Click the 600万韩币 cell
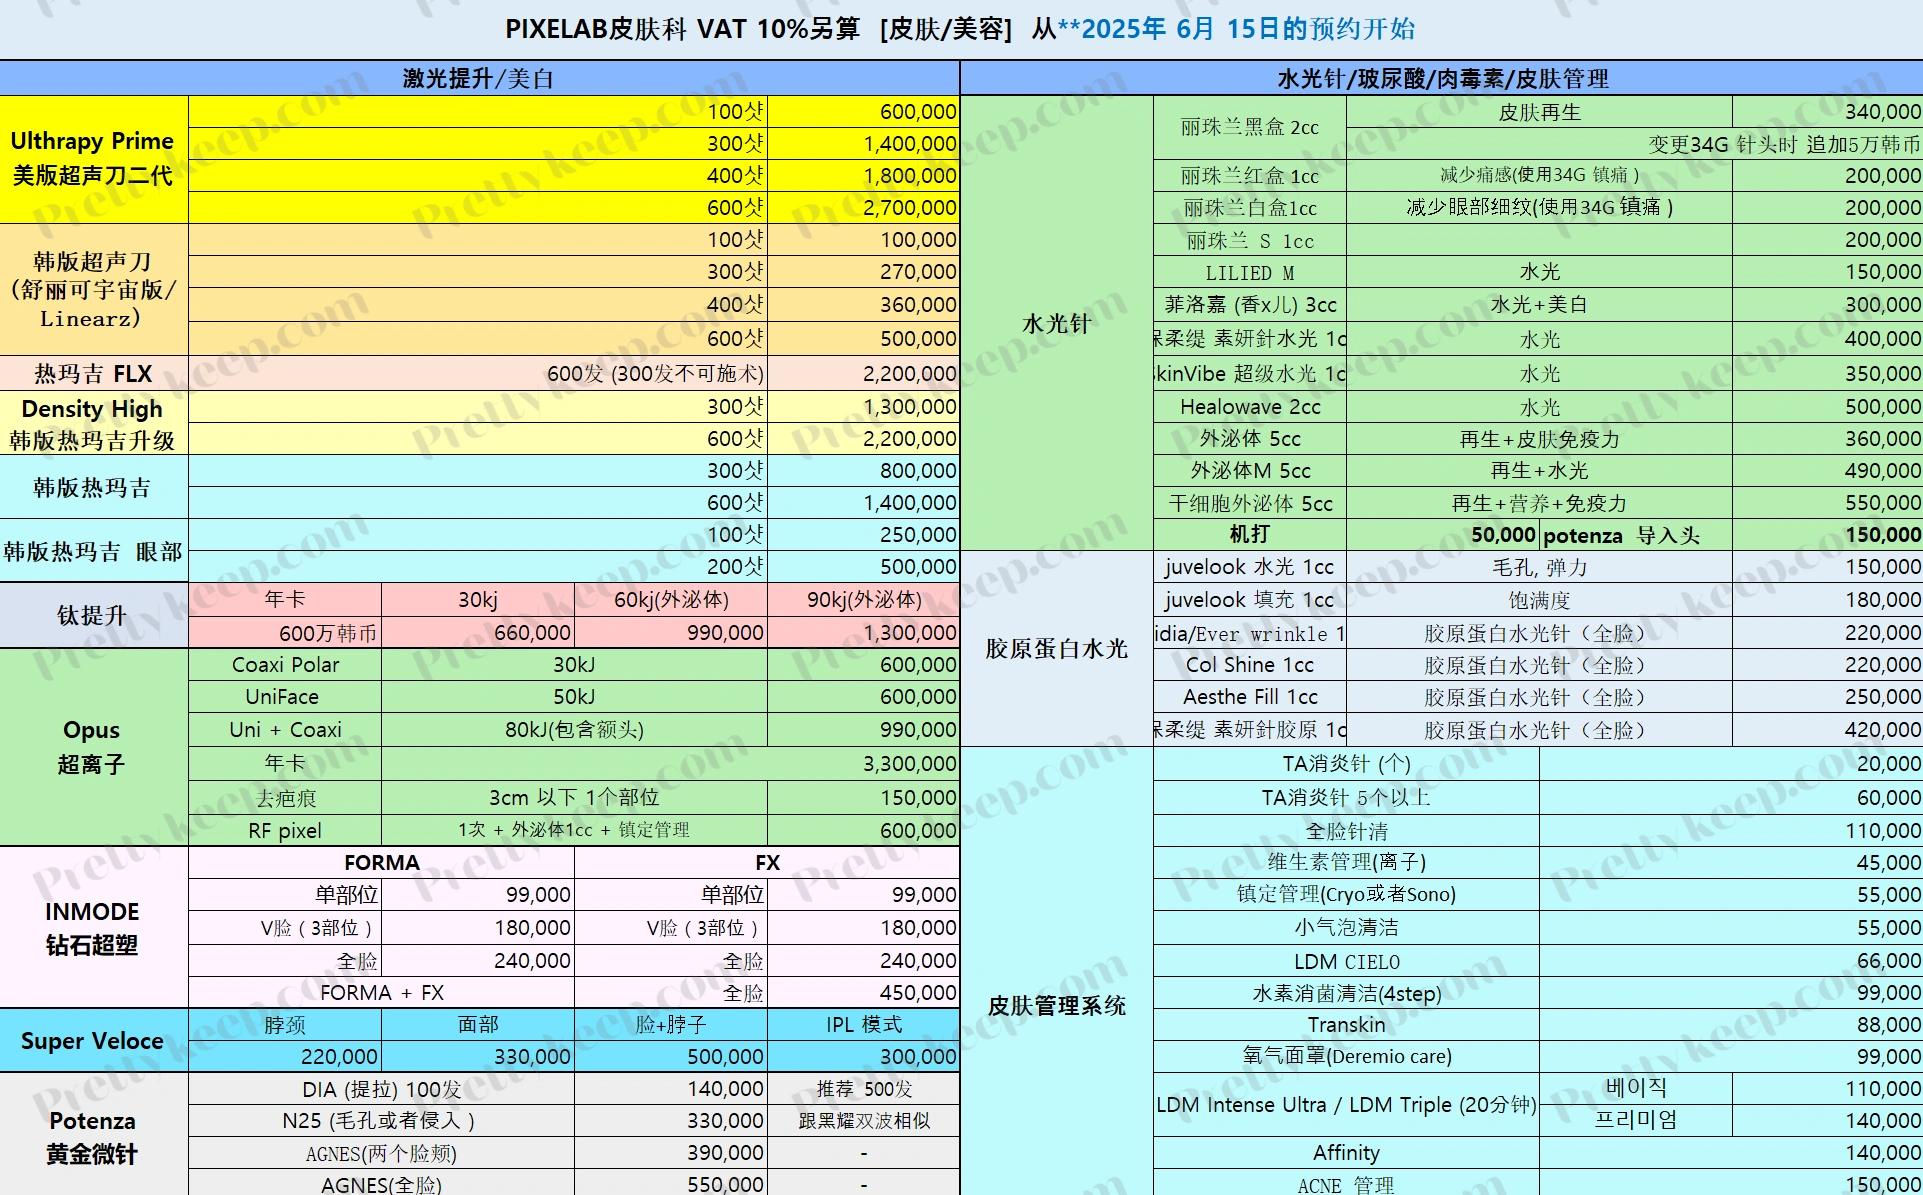 click(x=285, y=632)
